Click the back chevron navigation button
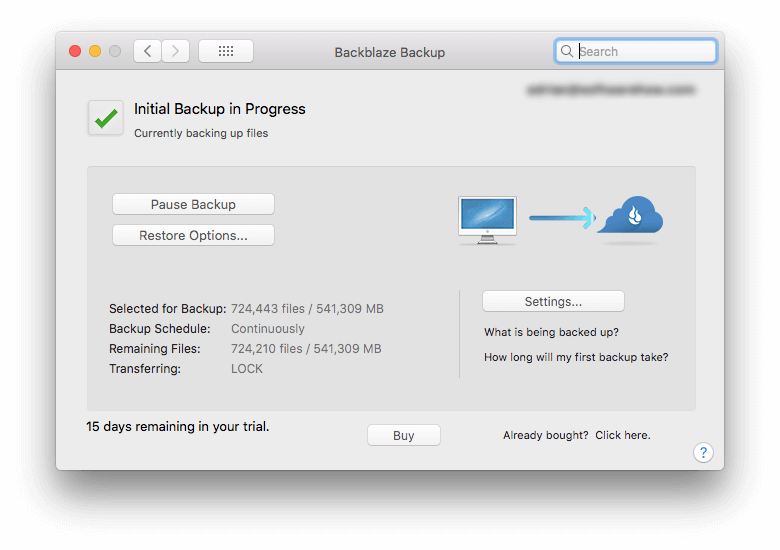 (x=147, y=51)
